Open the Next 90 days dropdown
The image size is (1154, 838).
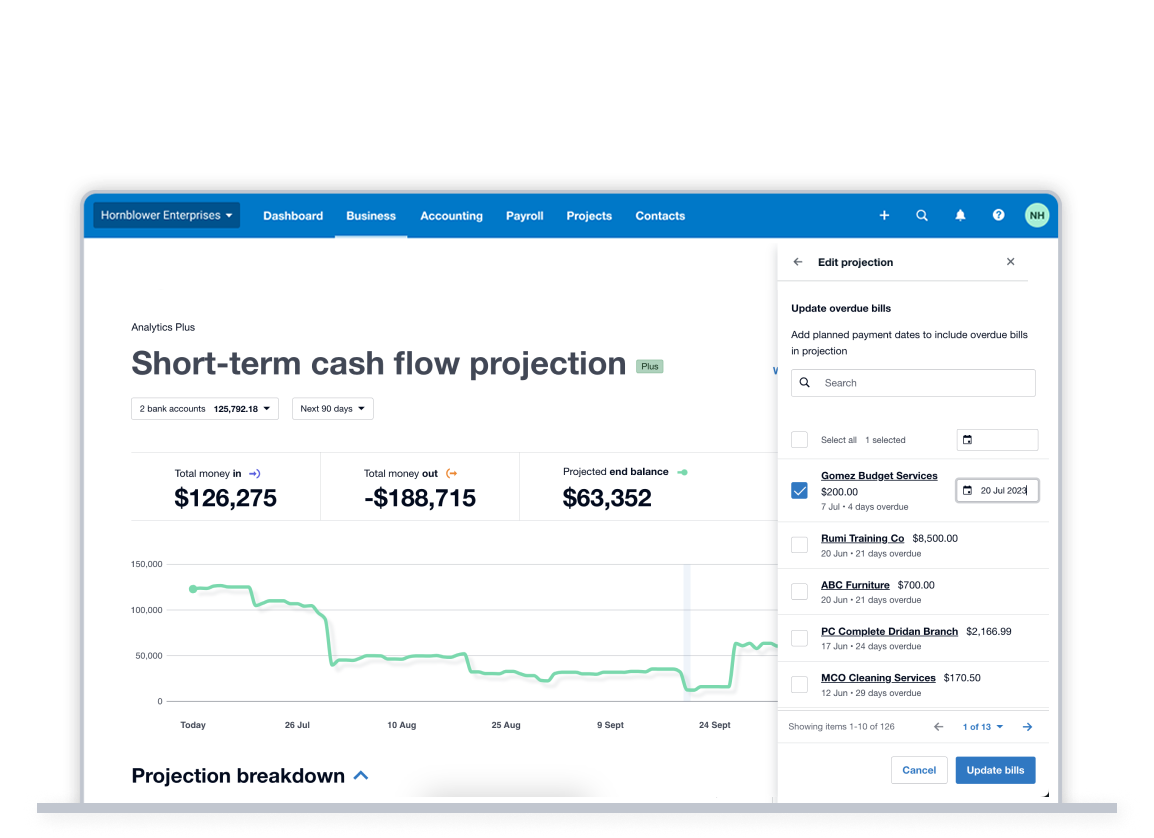click(x=332, y=408)
